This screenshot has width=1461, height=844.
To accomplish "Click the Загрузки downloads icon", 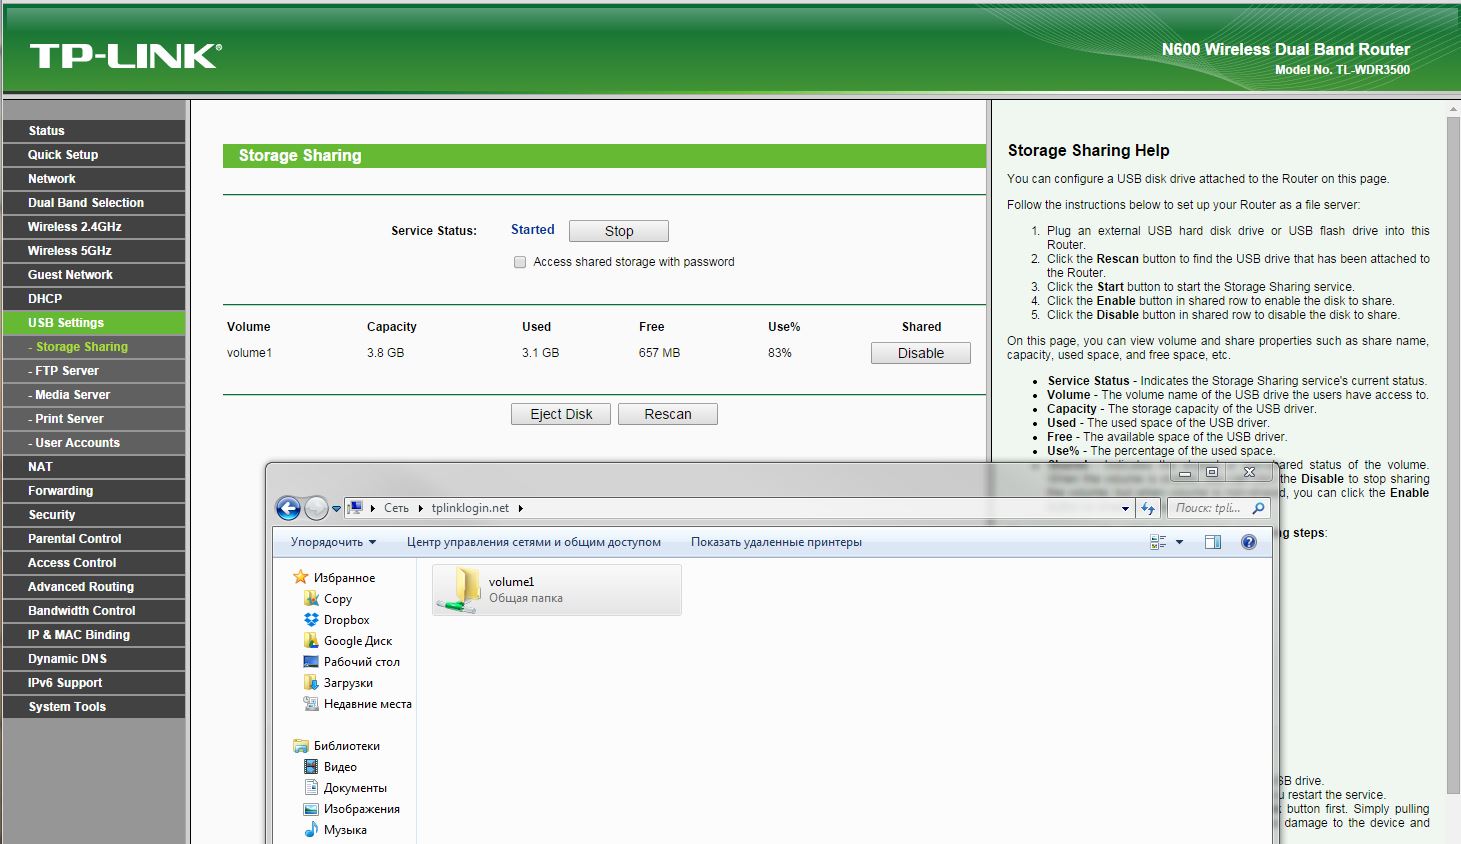I will tap(311, 682).
